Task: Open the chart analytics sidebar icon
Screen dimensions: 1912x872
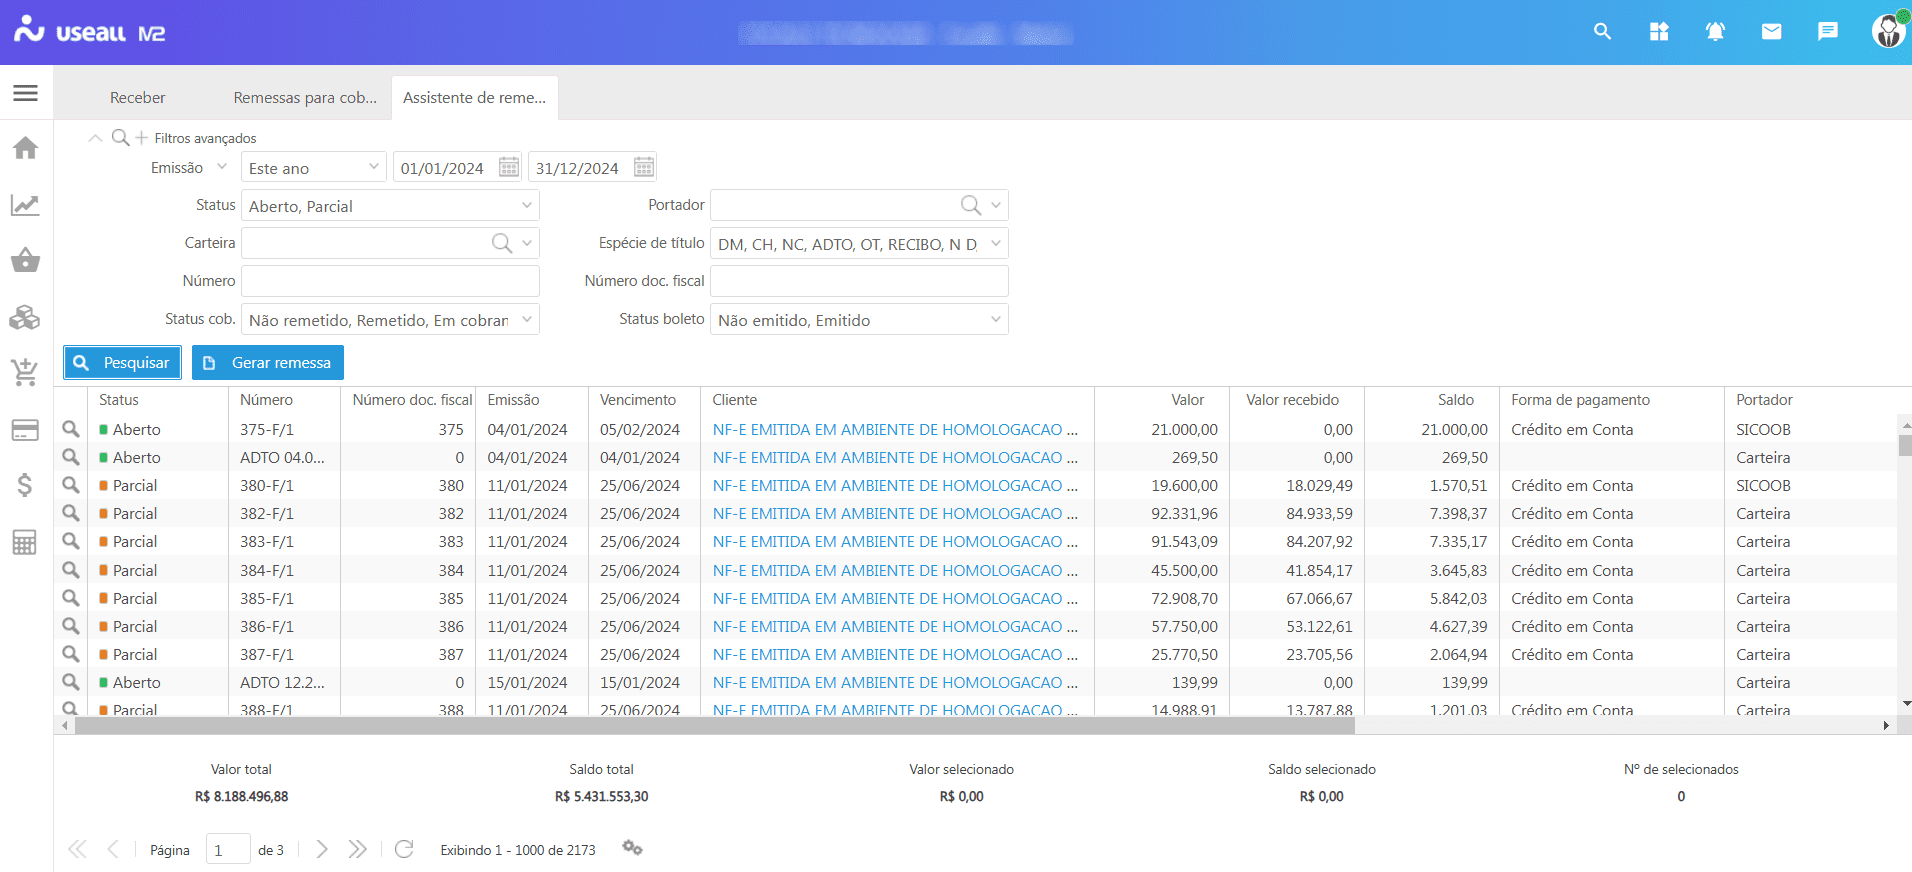Action: pyautogui.click(x=25, y=205)
